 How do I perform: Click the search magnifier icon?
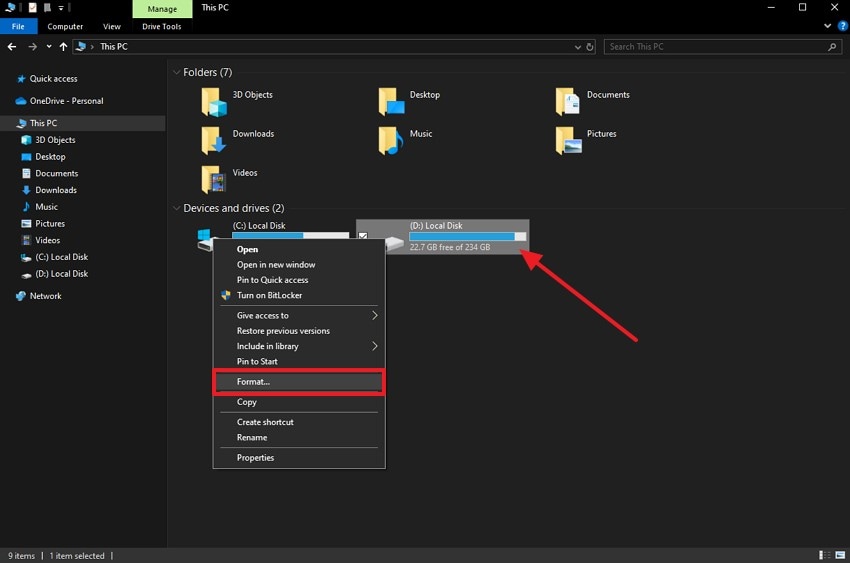(x=832, y=47)
